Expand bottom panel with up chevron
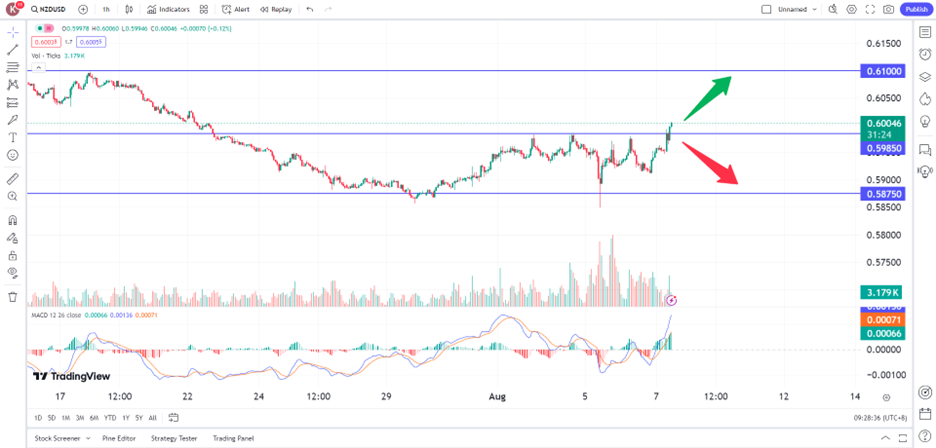Image resolution: width=936 pixels, height=448 pixels. (885, 438)
